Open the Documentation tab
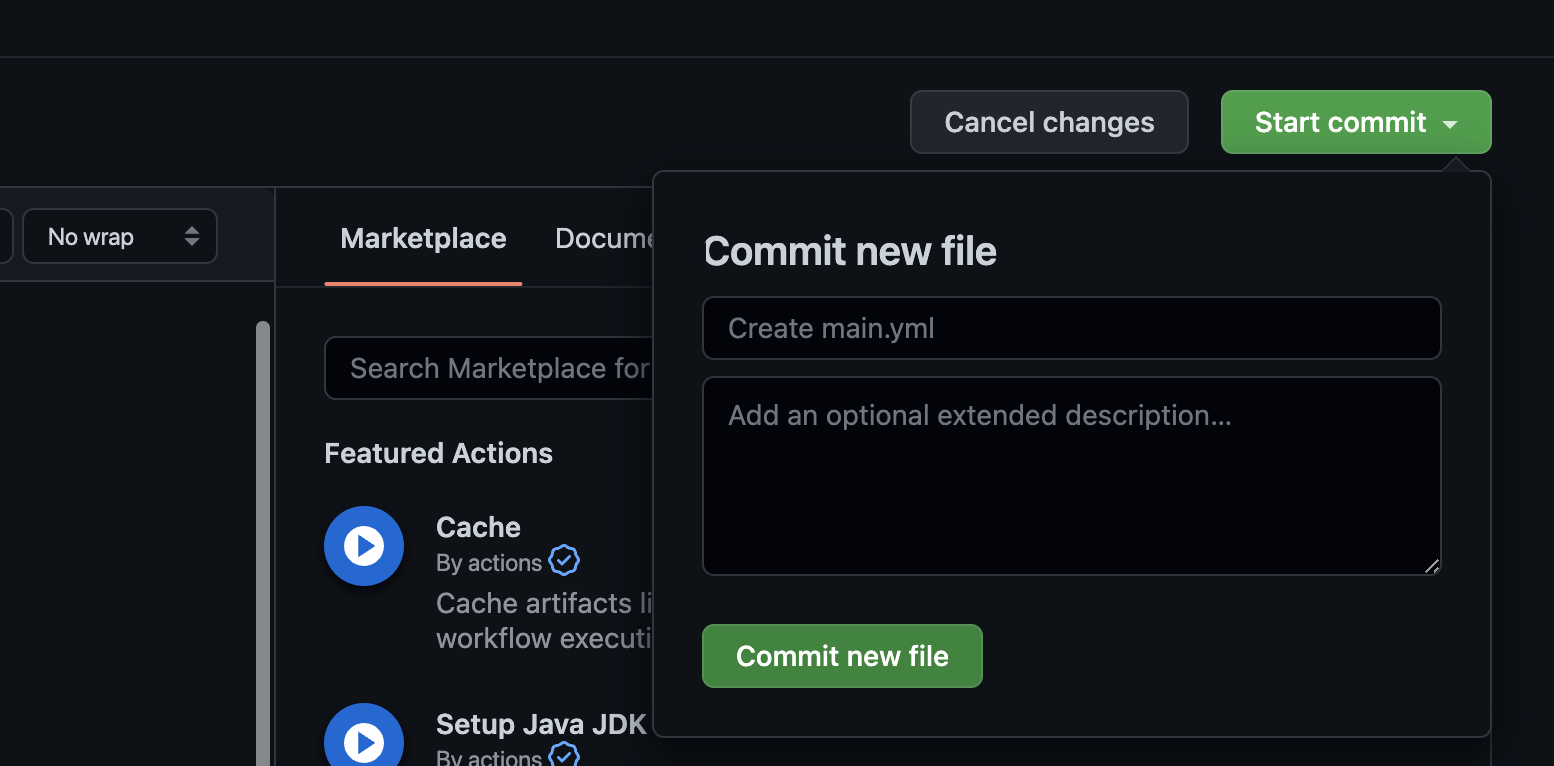The width and height of the screenshot is (1554, 766). click(x=604, y=239)
